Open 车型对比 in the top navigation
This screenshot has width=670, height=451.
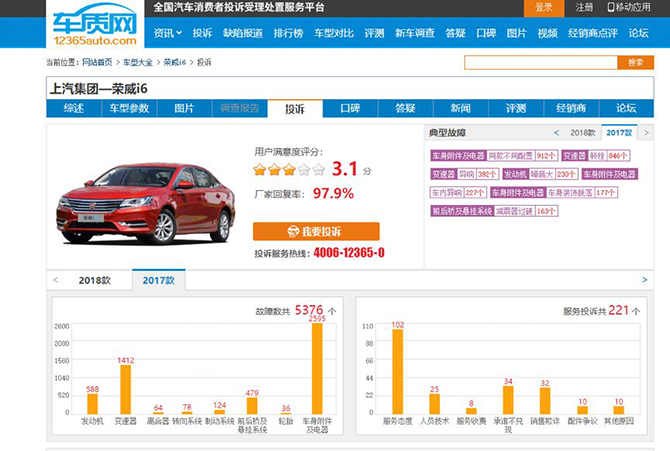[334, 33]
